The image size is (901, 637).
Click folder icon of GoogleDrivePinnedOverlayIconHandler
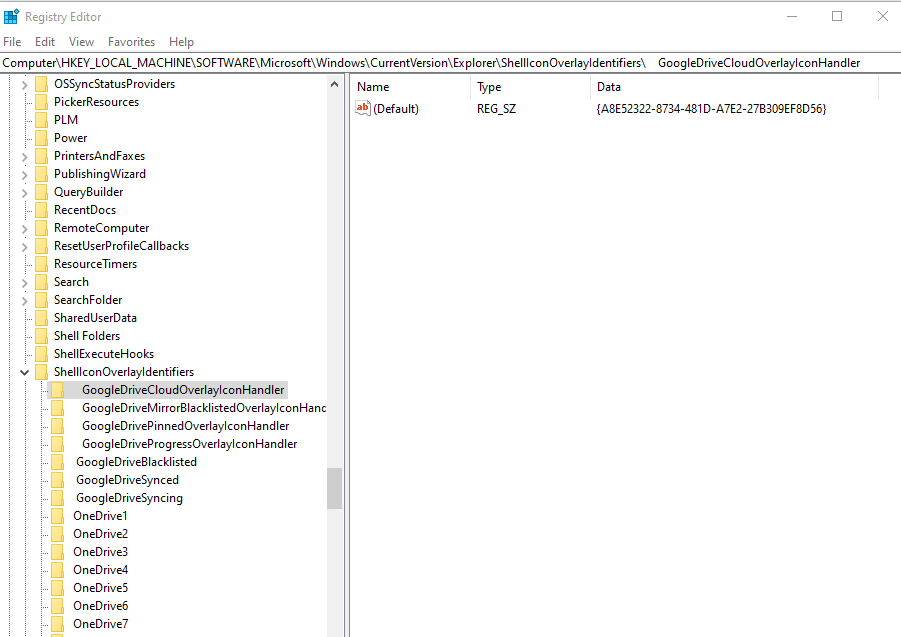coord(57,426)
